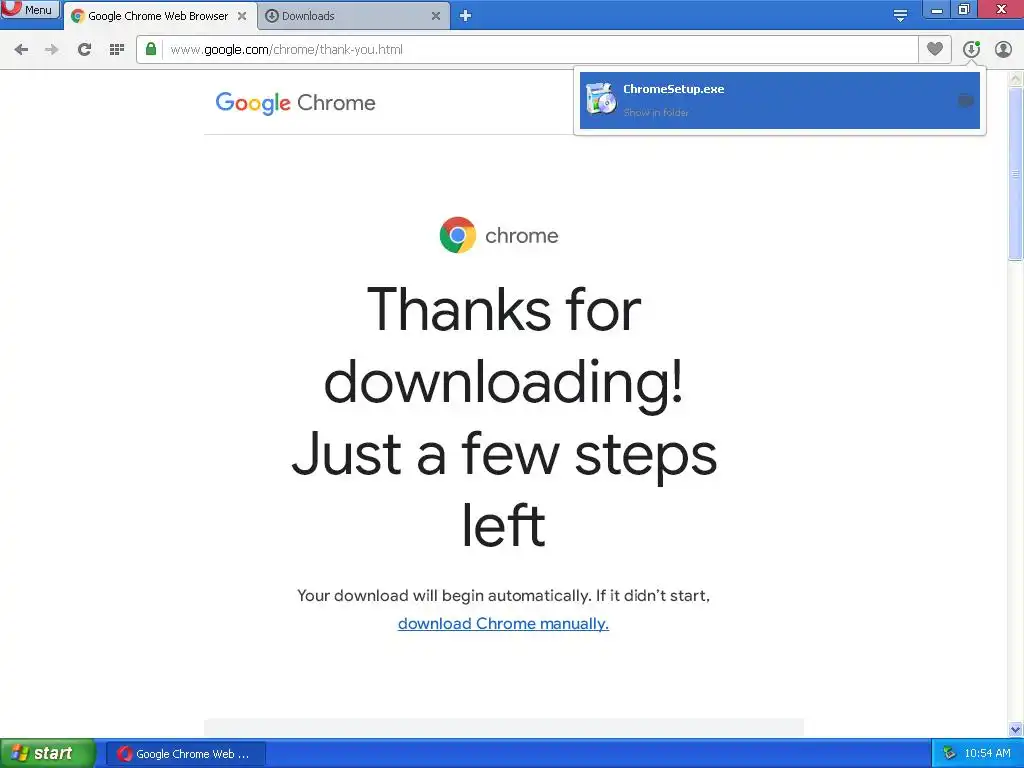Viewport: 1024px width, 768px height.
Task: Click the vertical scrollbar thumb
Action: [x=1015, y=174]
